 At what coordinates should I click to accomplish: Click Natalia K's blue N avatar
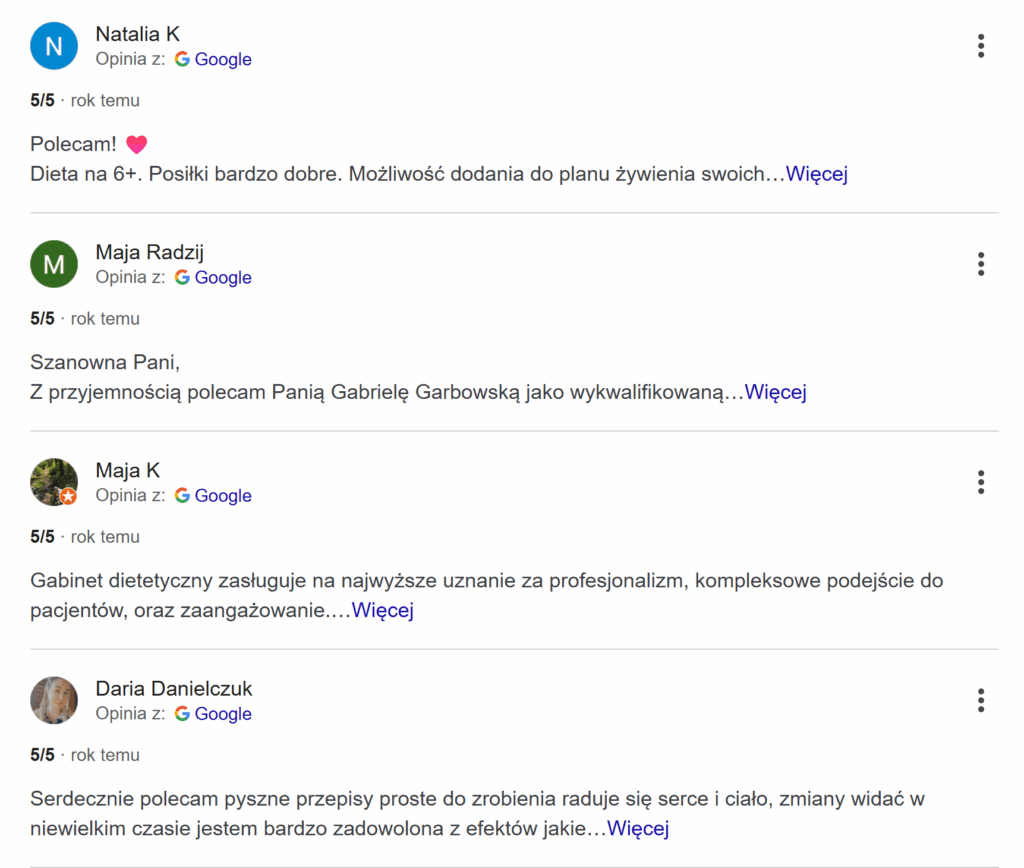point(54,46)
